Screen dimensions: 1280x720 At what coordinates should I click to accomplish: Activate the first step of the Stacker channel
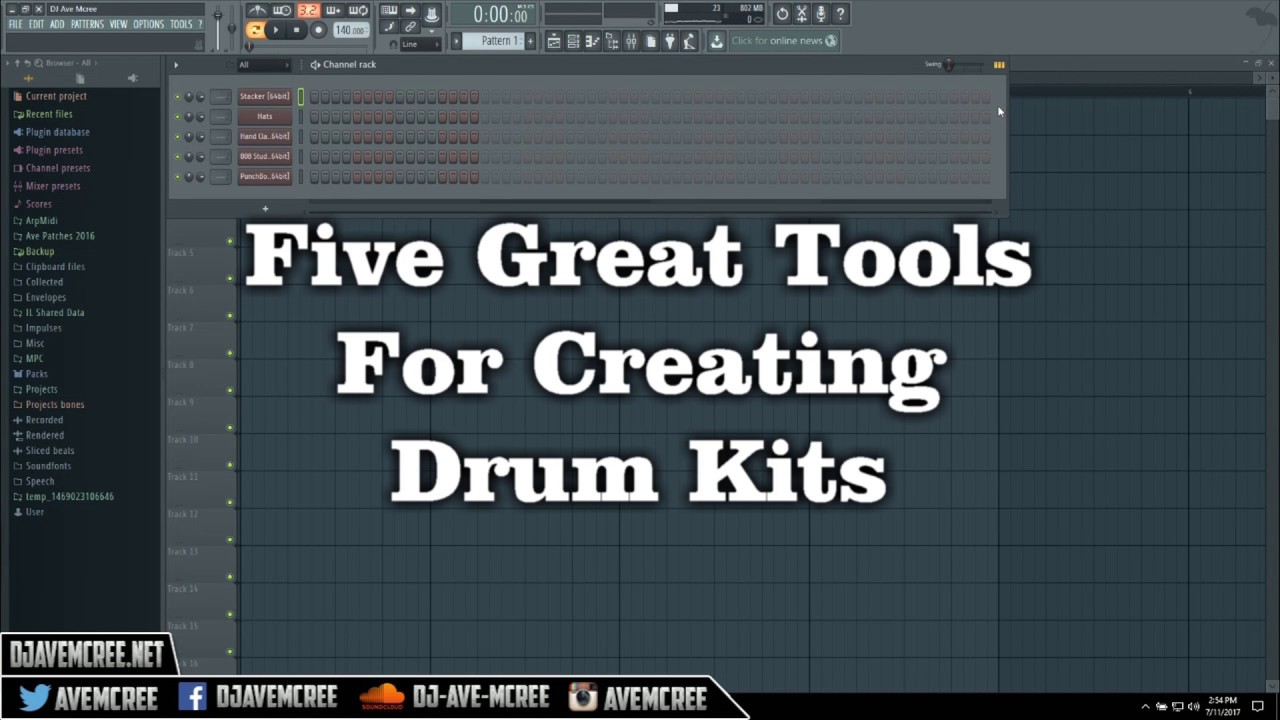tap(314, 96)
